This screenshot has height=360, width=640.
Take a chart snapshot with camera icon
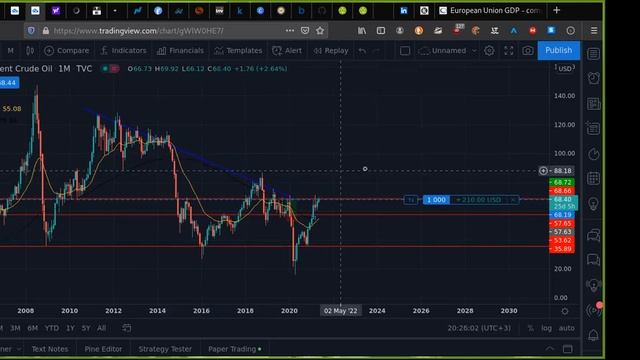pyautogui.click(x=528, y=51)
